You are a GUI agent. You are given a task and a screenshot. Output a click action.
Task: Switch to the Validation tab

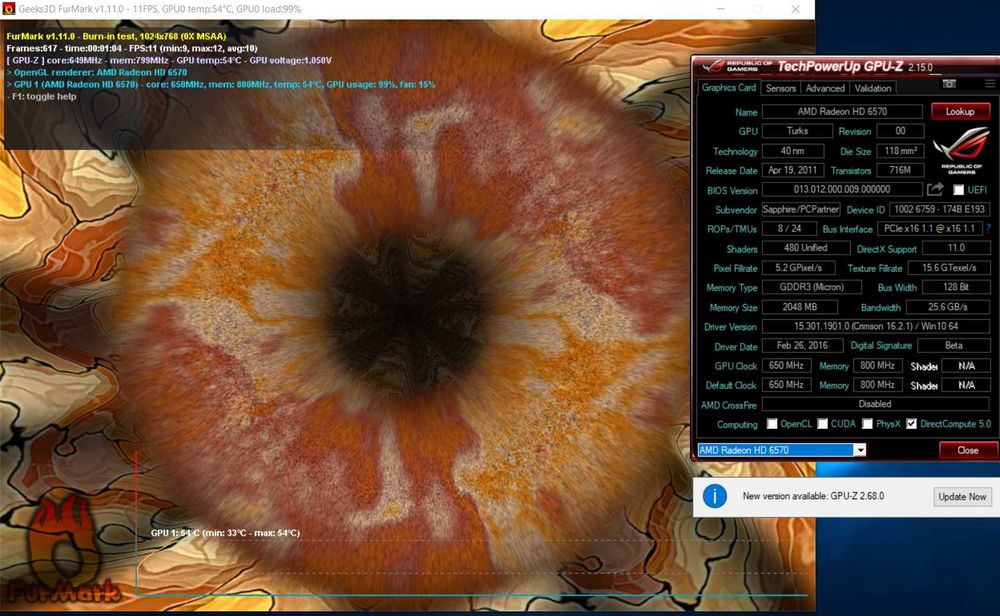click(872, 88)
